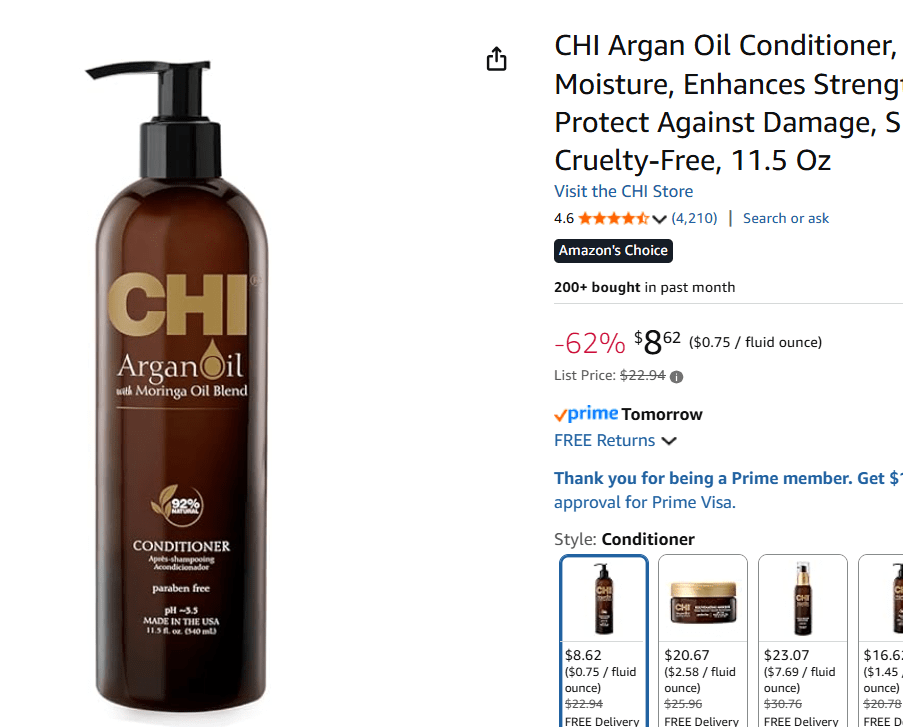Screen dimensions: 903x727
Task: Click the $8.62 price display
Action: [657, 342]
